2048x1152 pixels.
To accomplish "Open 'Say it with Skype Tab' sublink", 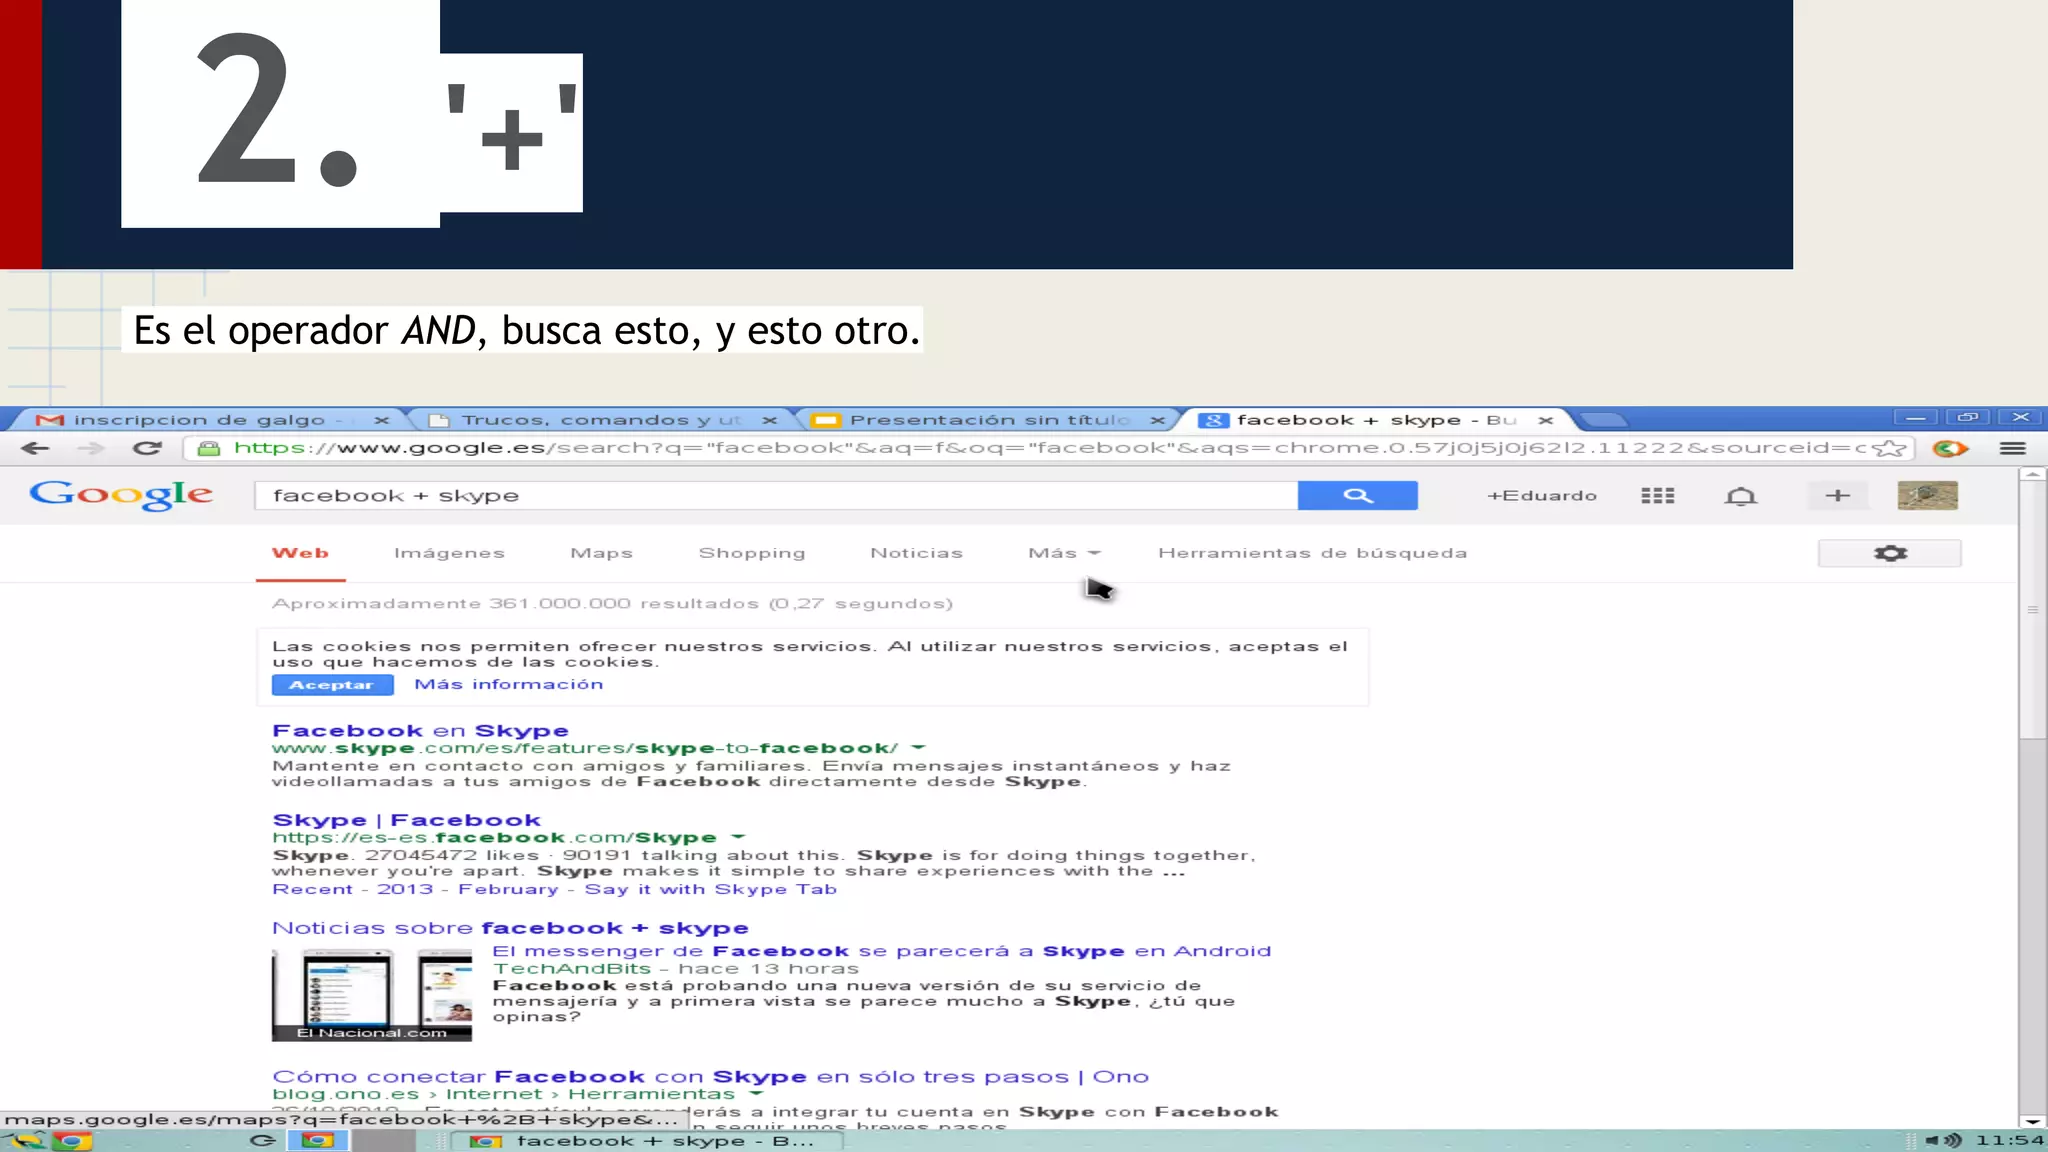I will [711, 889].
